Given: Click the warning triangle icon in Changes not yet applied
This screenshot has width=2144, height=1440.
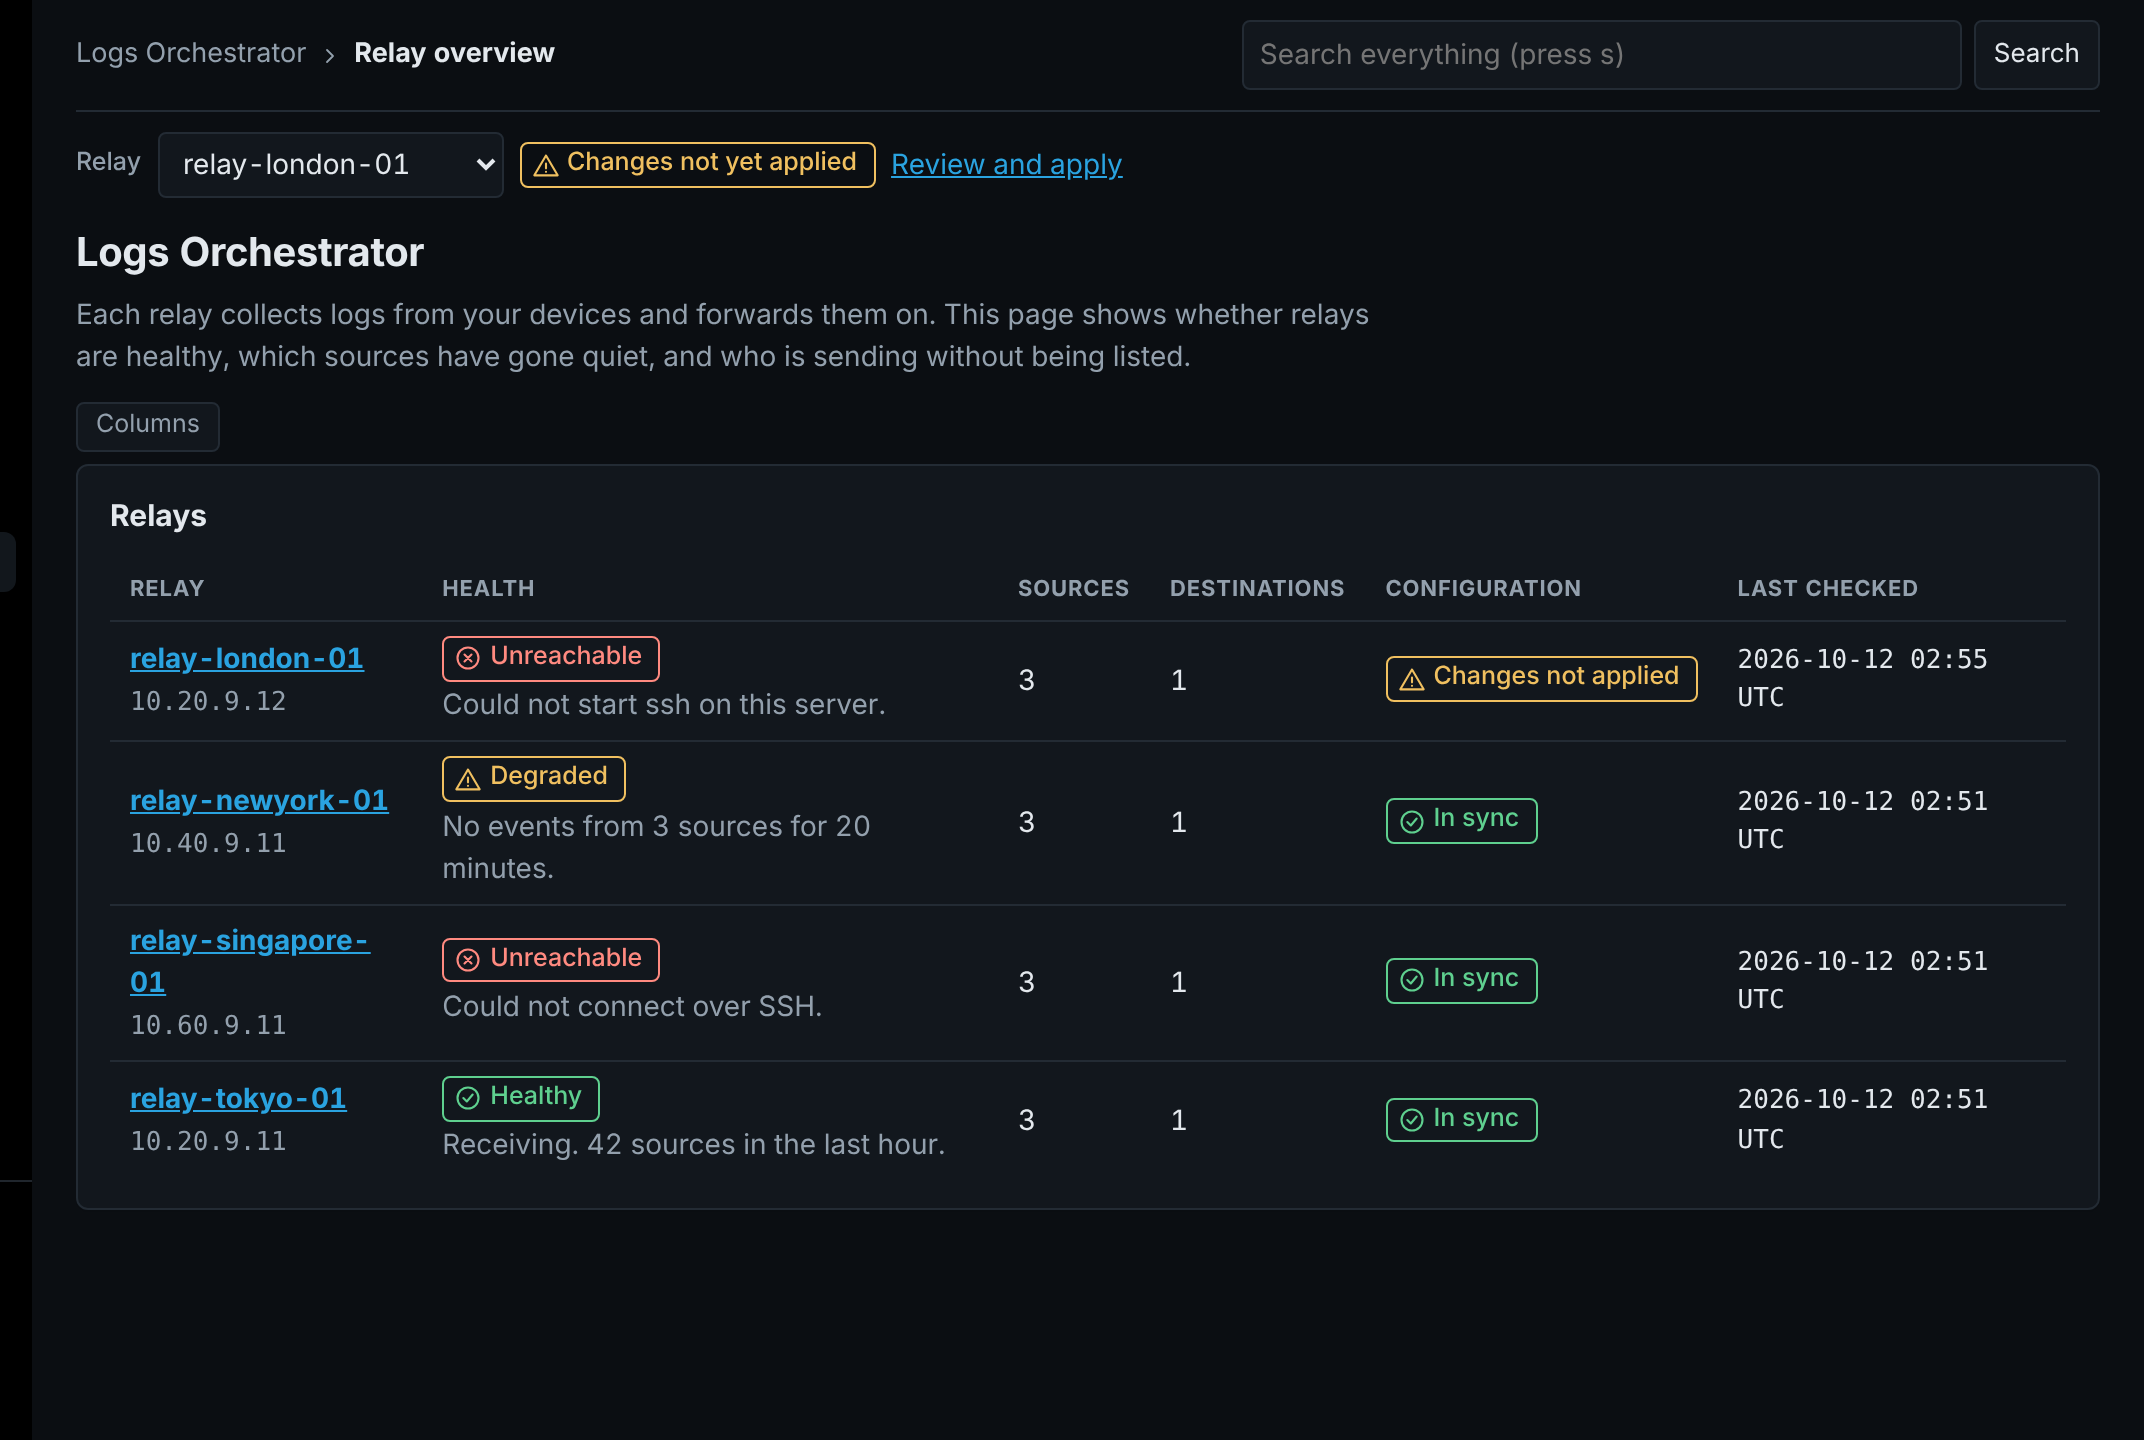Looking at the screenshot, I should click(546, 165).
